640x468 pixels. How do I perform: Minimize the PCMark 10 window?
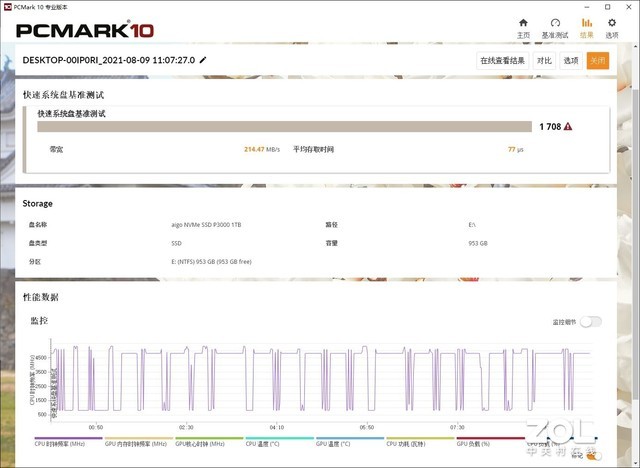[587, 7]
